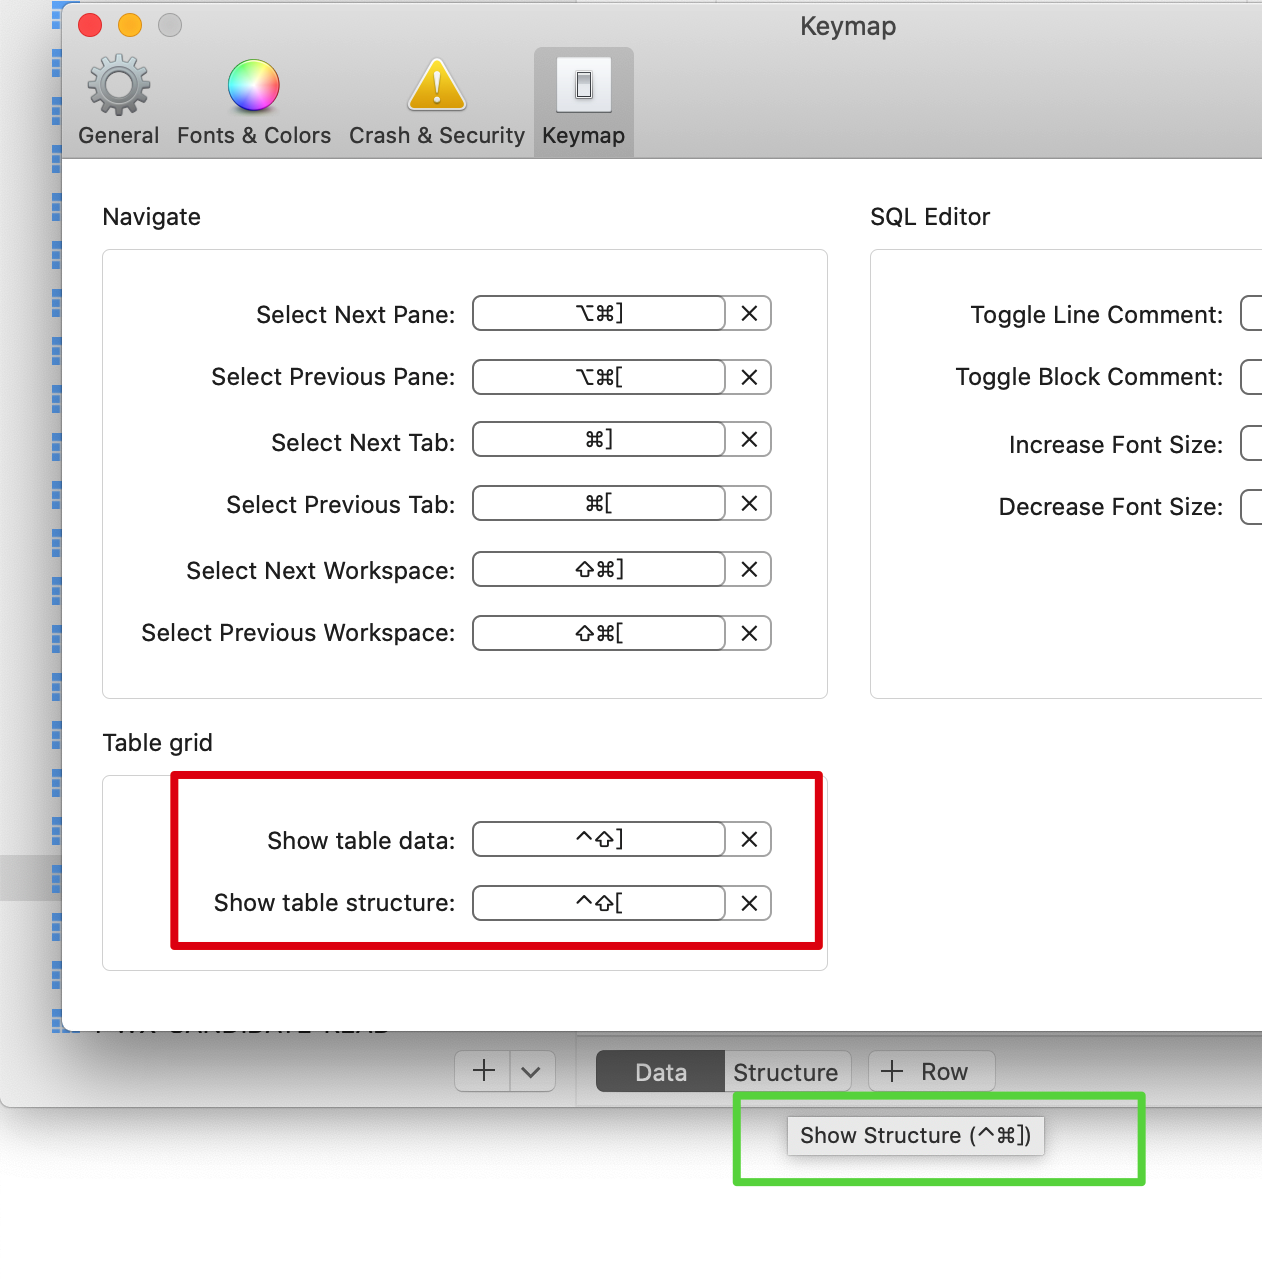The height and width of the screenshot is (1280, 1262).
Task: Clear the Select Previous Pane shortcut
Action: [748, 377]
